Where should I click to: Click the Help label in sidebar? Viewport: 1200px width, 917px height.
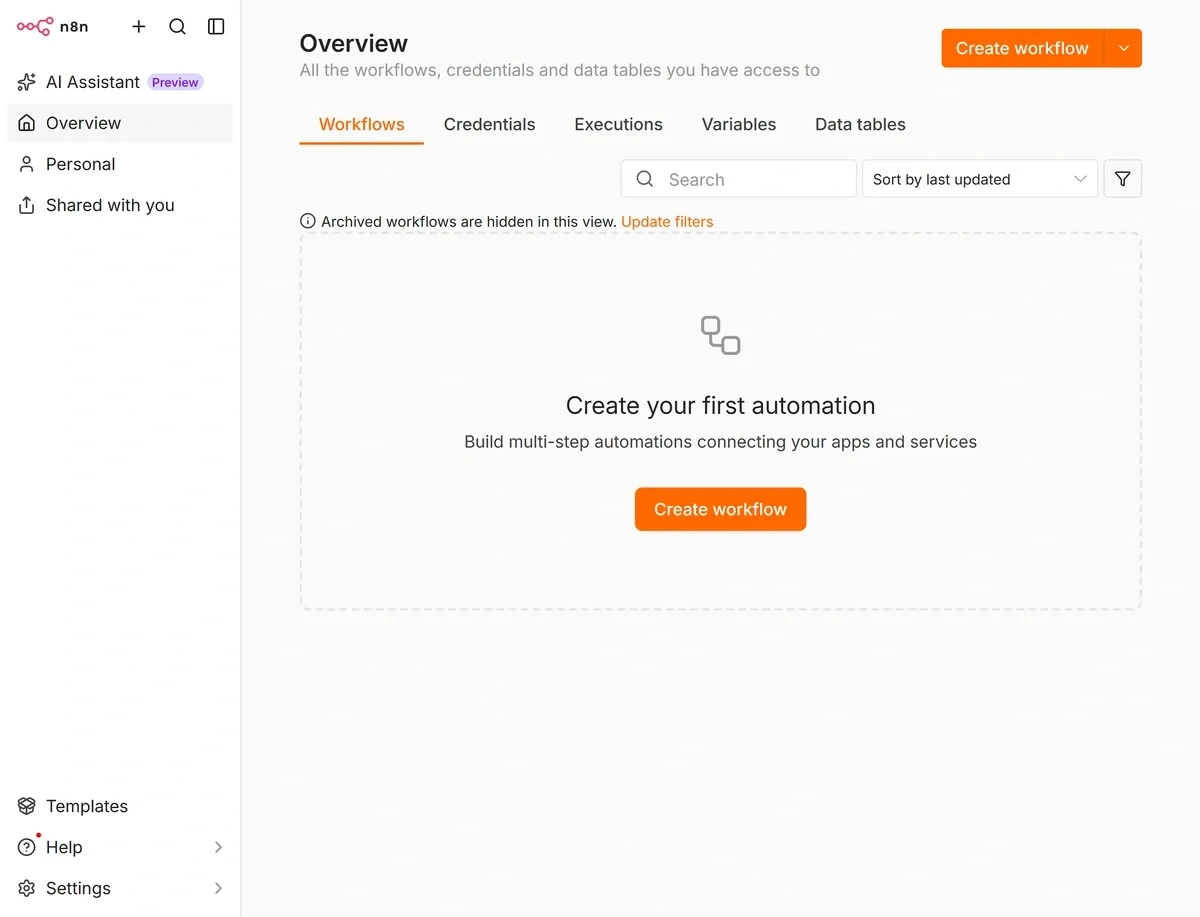point(64,847)
